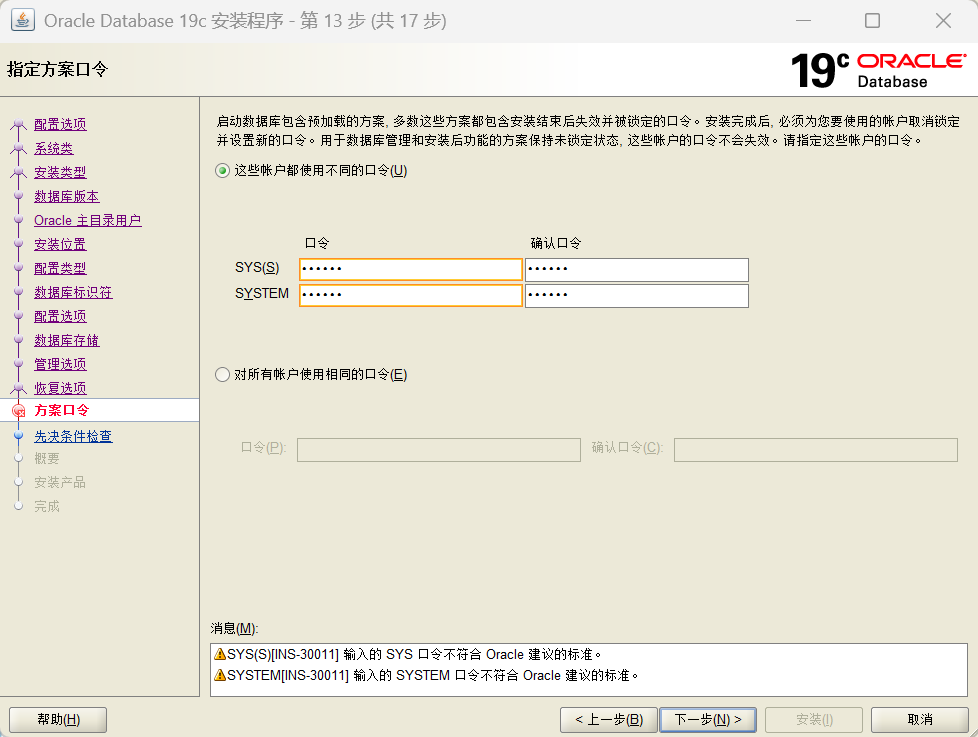Click the disabled 确认口令(C) field
978x737 pixels.
pyautogui.click(x=815, y=450)
